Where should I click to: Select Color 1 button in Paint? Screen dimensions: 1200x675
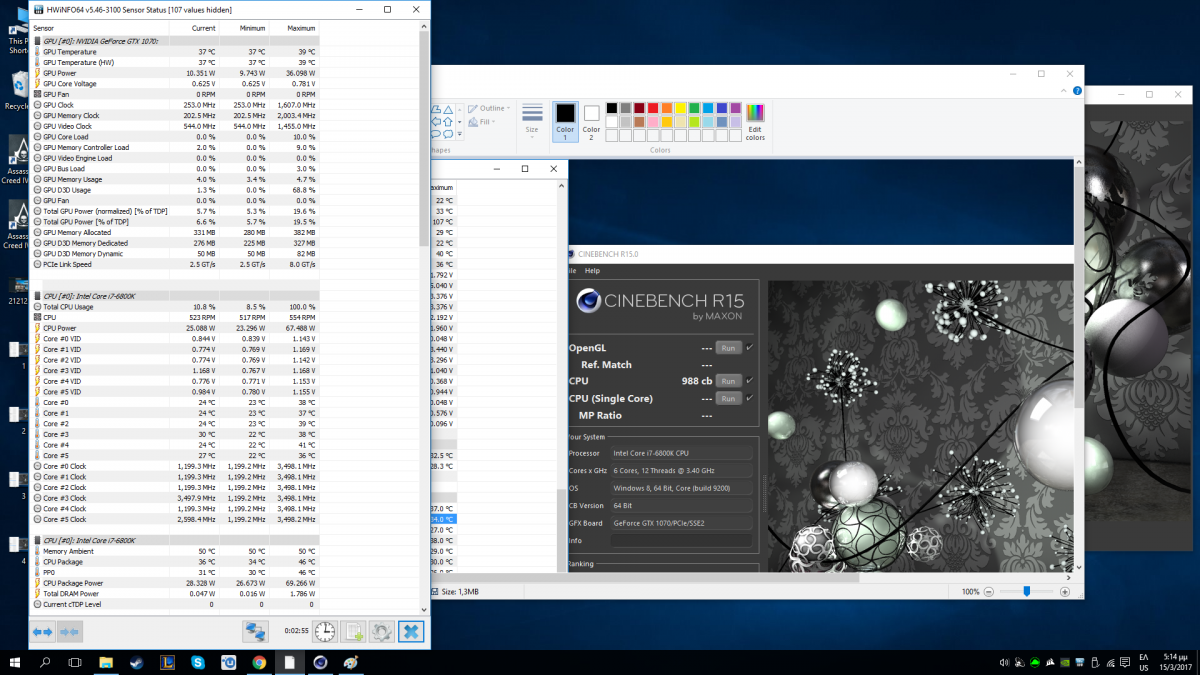tap(565, 120)
